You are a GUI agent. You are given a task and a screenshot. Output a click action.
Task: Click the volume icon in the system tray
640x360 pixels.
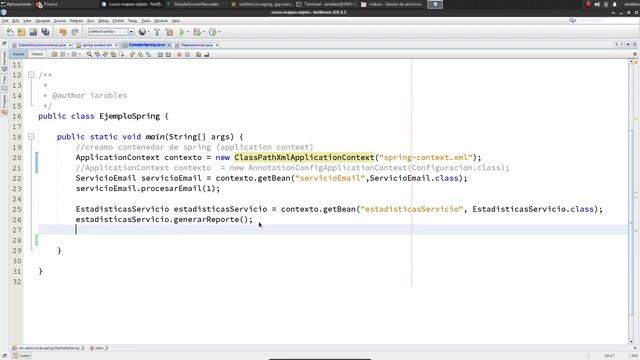coord(597,4)
